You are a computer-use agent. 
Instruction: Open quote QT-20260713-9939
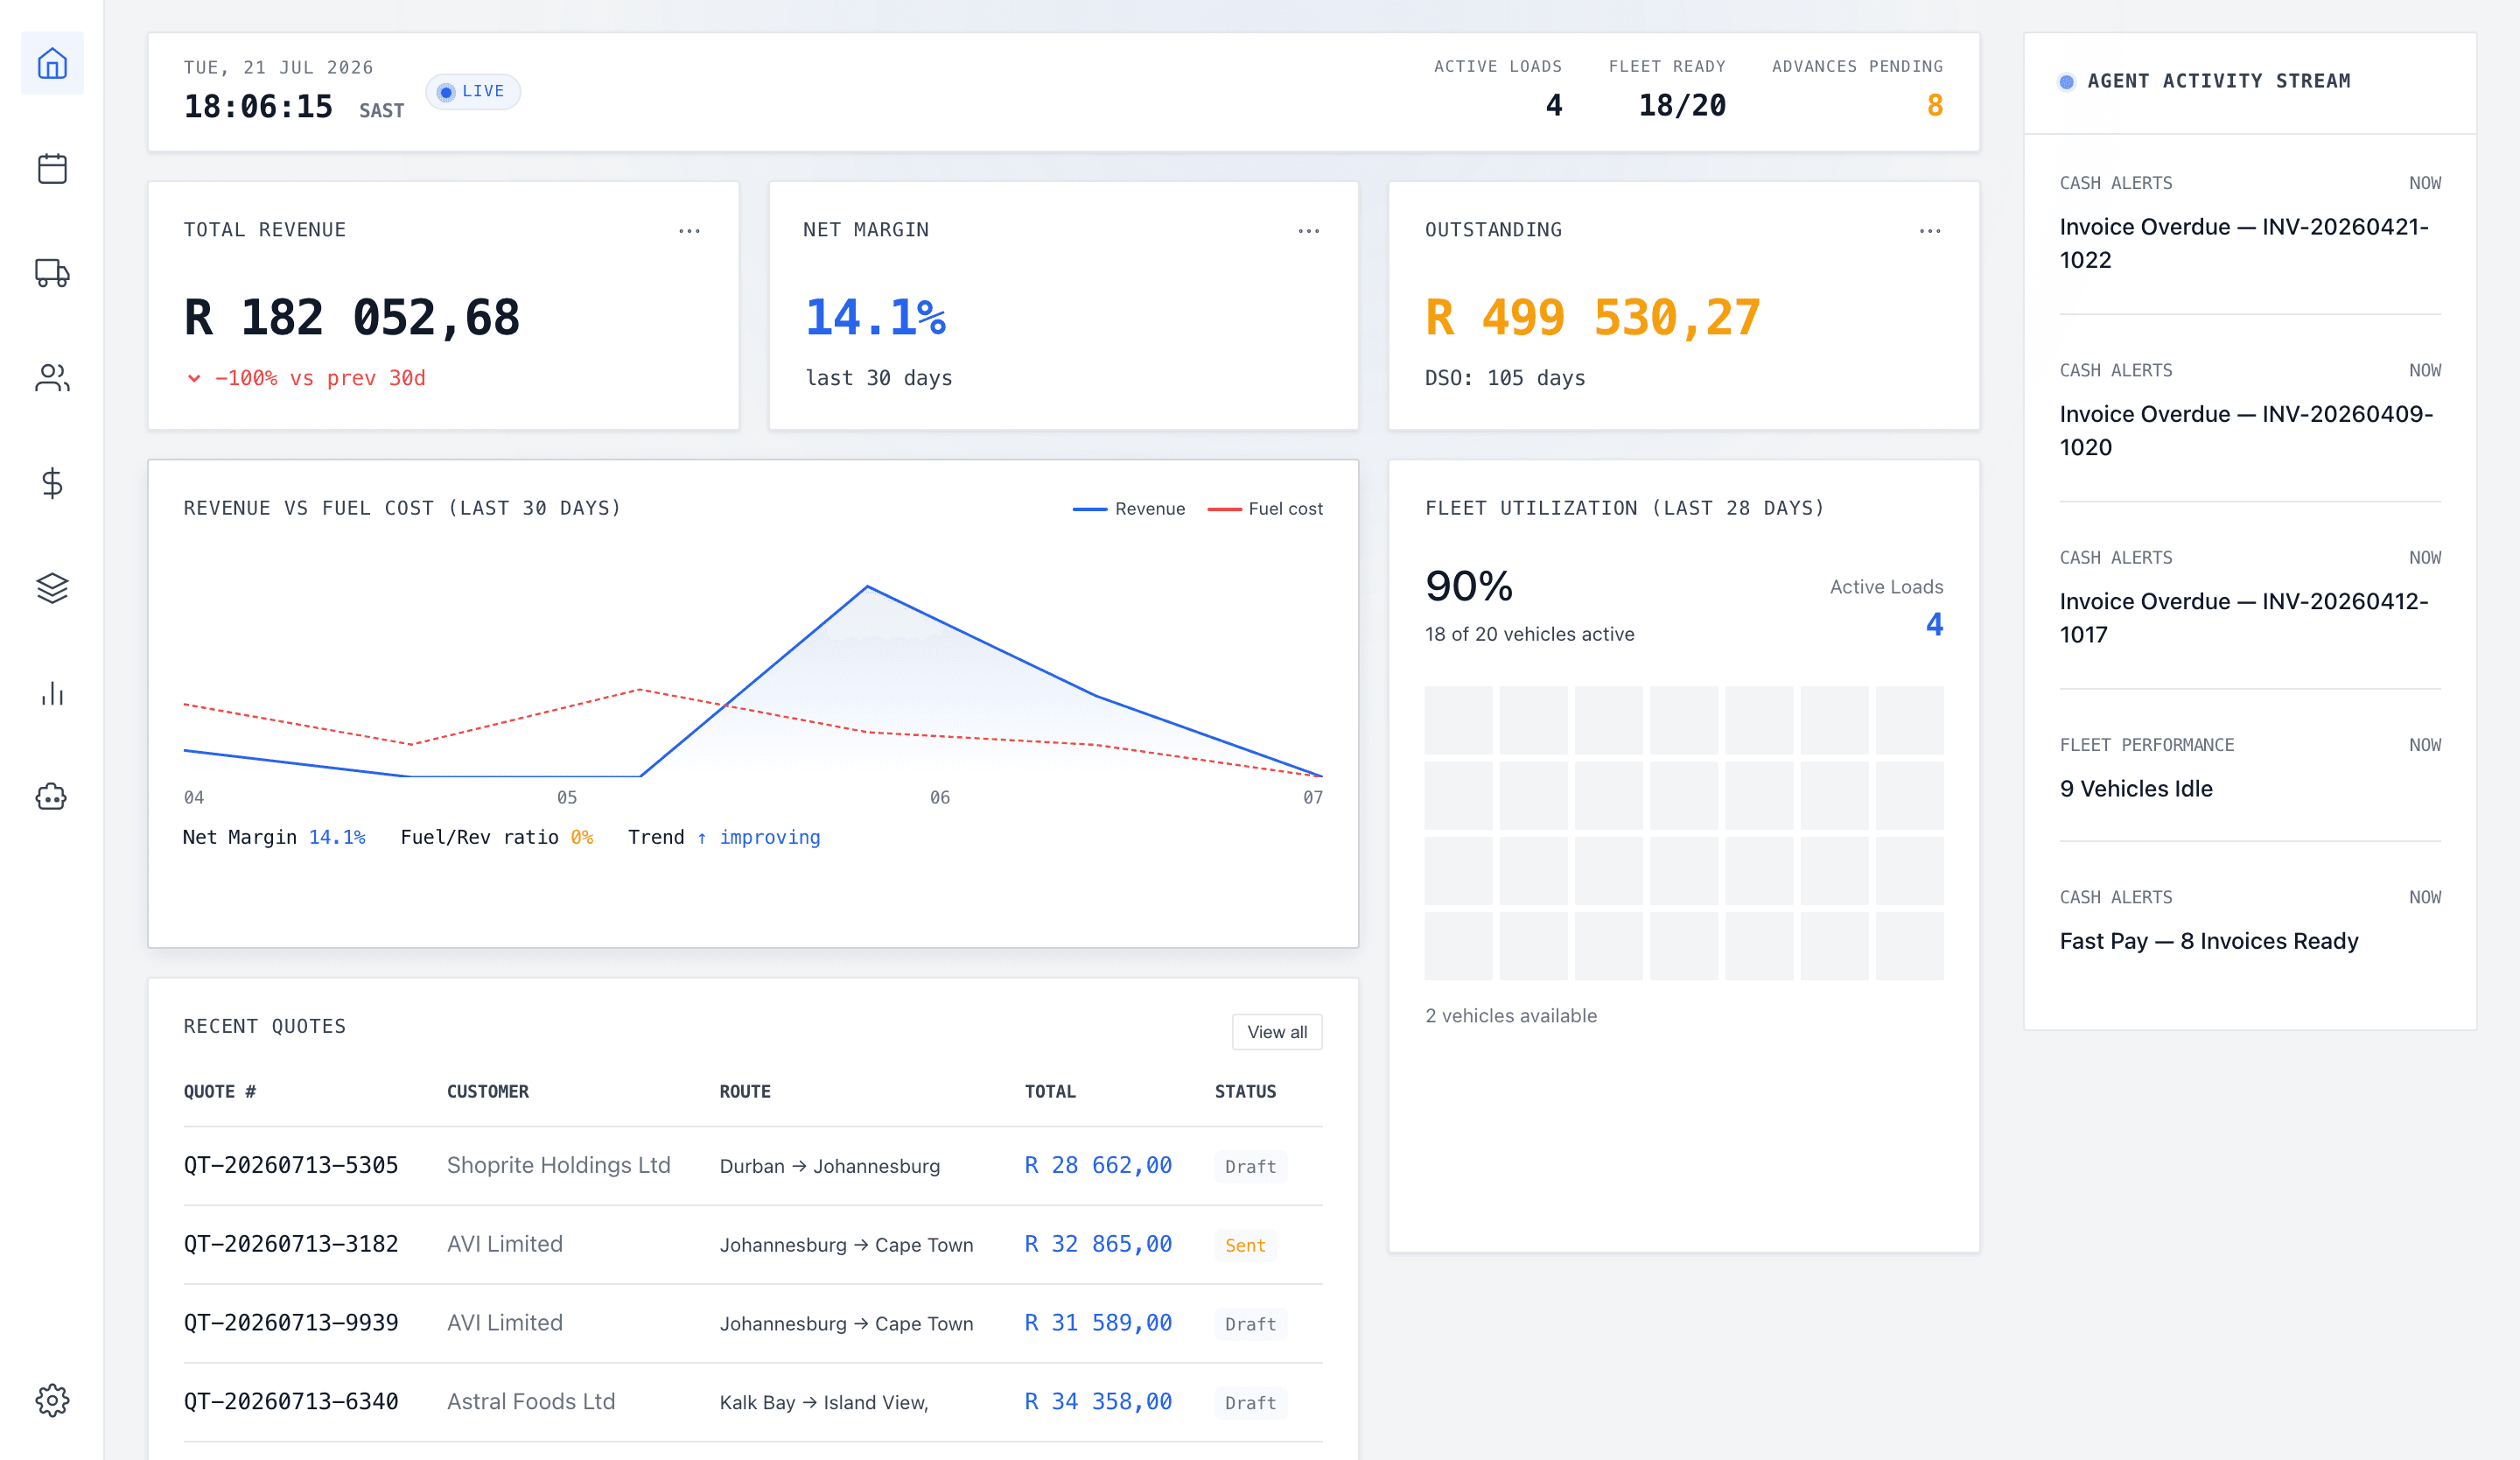tap(291, 1323)
